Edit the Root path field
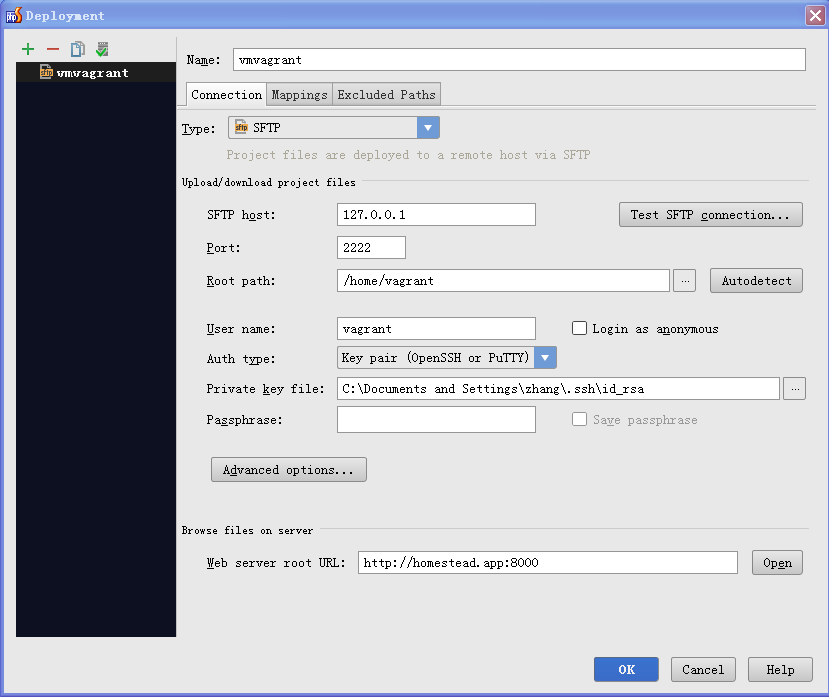This screenshot has height=697, width=829. (x=503, y=281)
